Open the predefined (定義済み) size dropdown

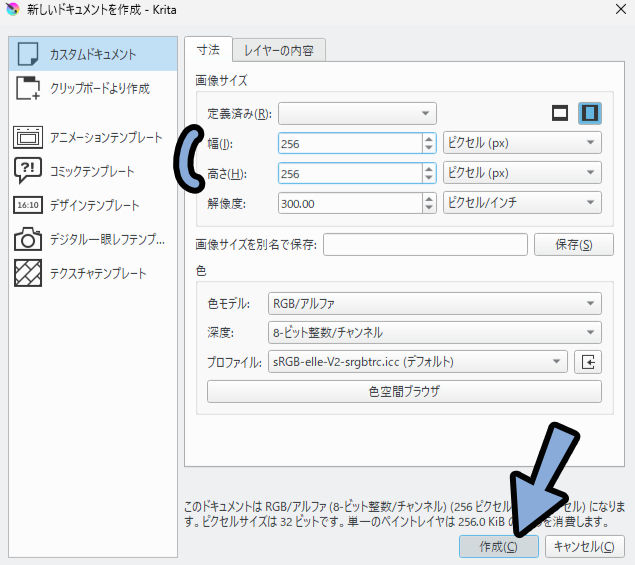pos(357,113)
